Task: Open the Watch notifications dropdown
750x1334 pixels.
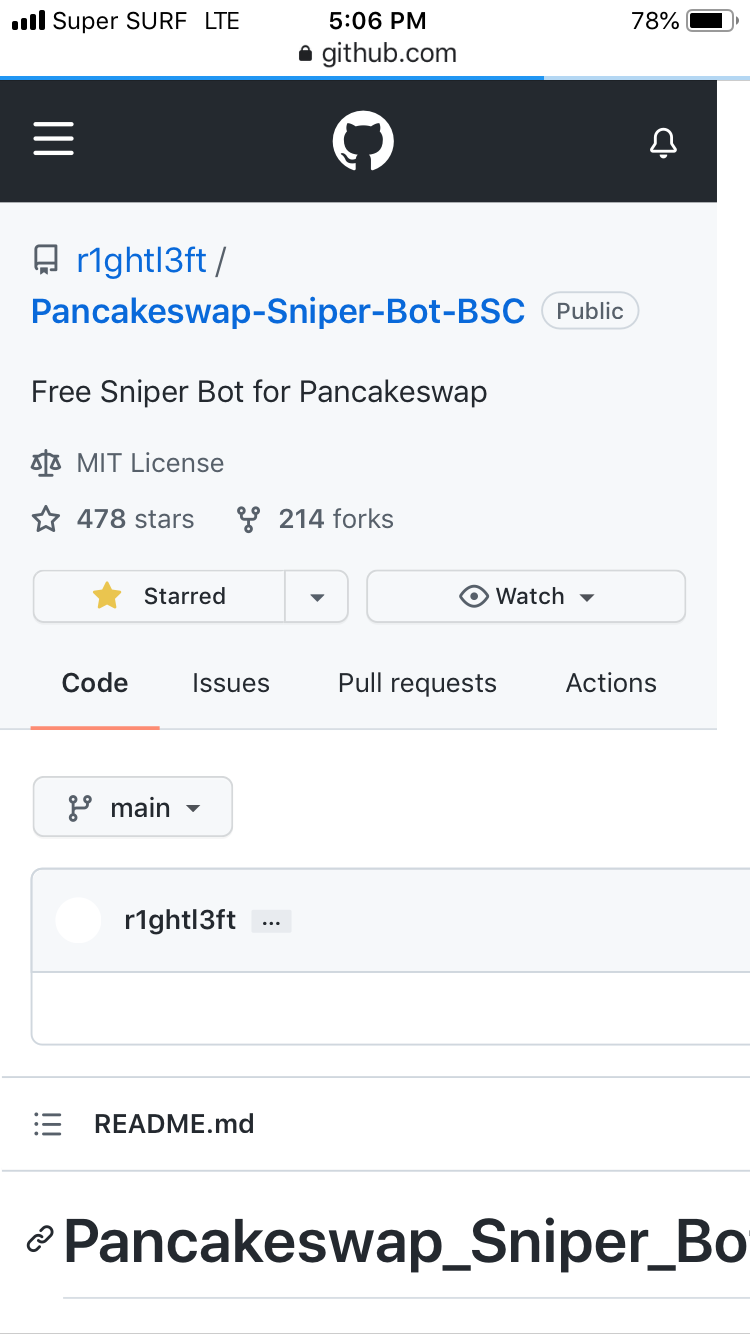Action: tap(526, 597)
